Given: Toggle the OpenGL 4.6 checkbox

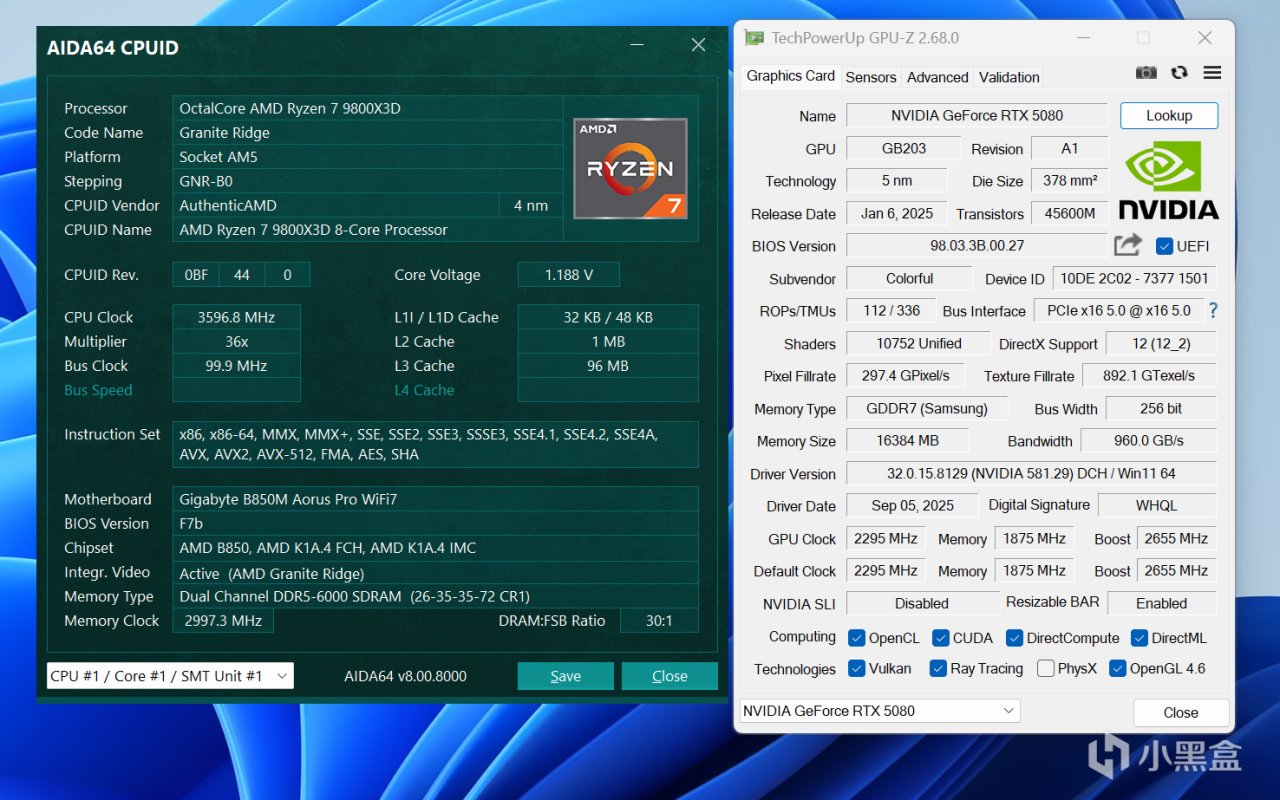Looking at the screenshot, I should (x=1117, y=668).
